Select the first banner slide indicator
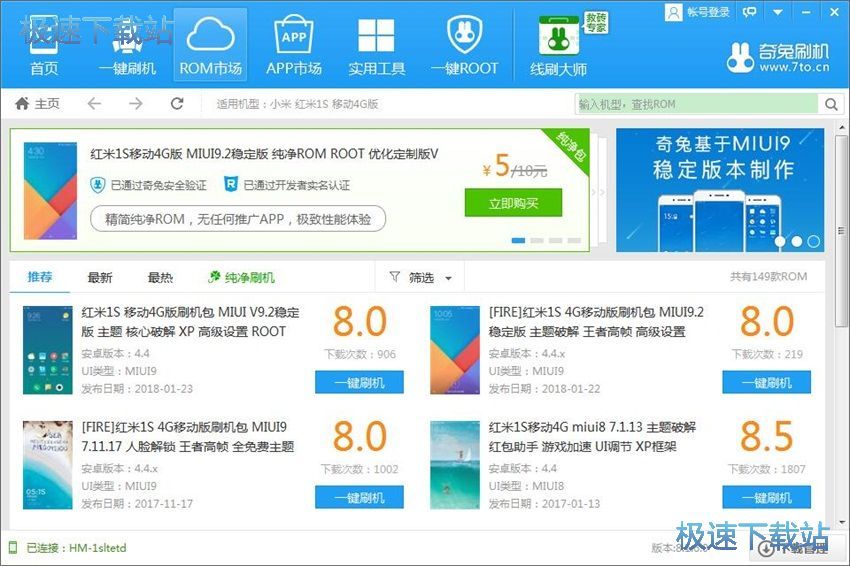This screenshot has width=850, height=566. coord(518,240)
